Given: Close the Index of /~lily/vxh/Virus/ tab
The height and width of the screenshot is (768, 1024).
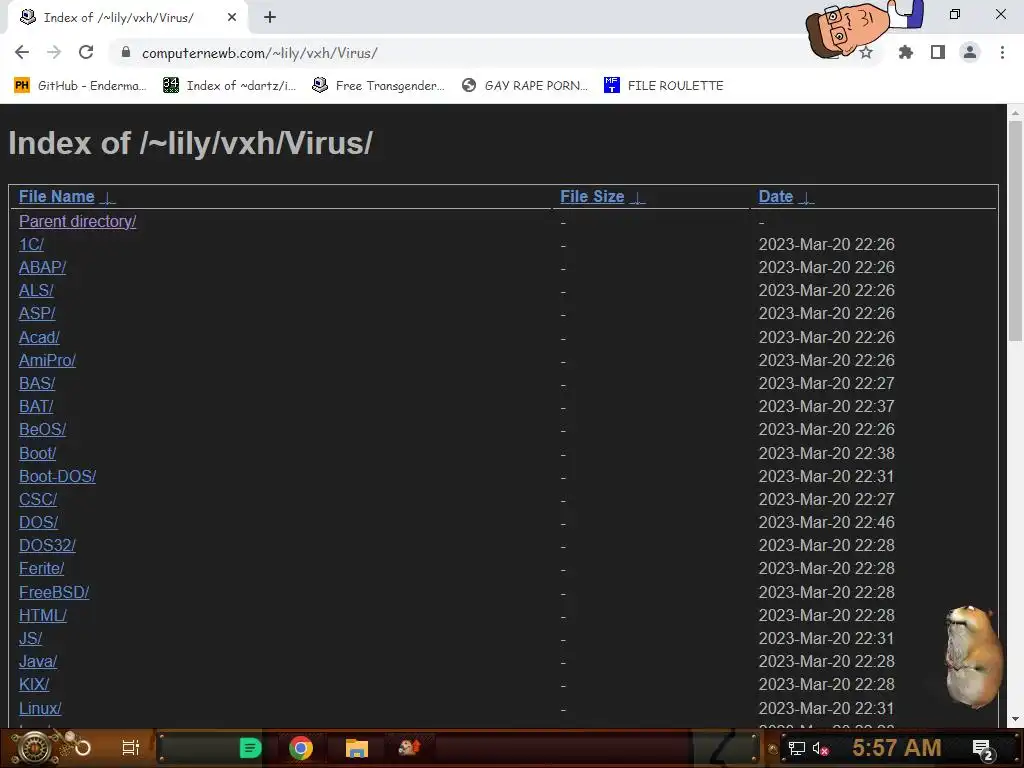Looking at the screenshot, I should [x=232, y=18].
